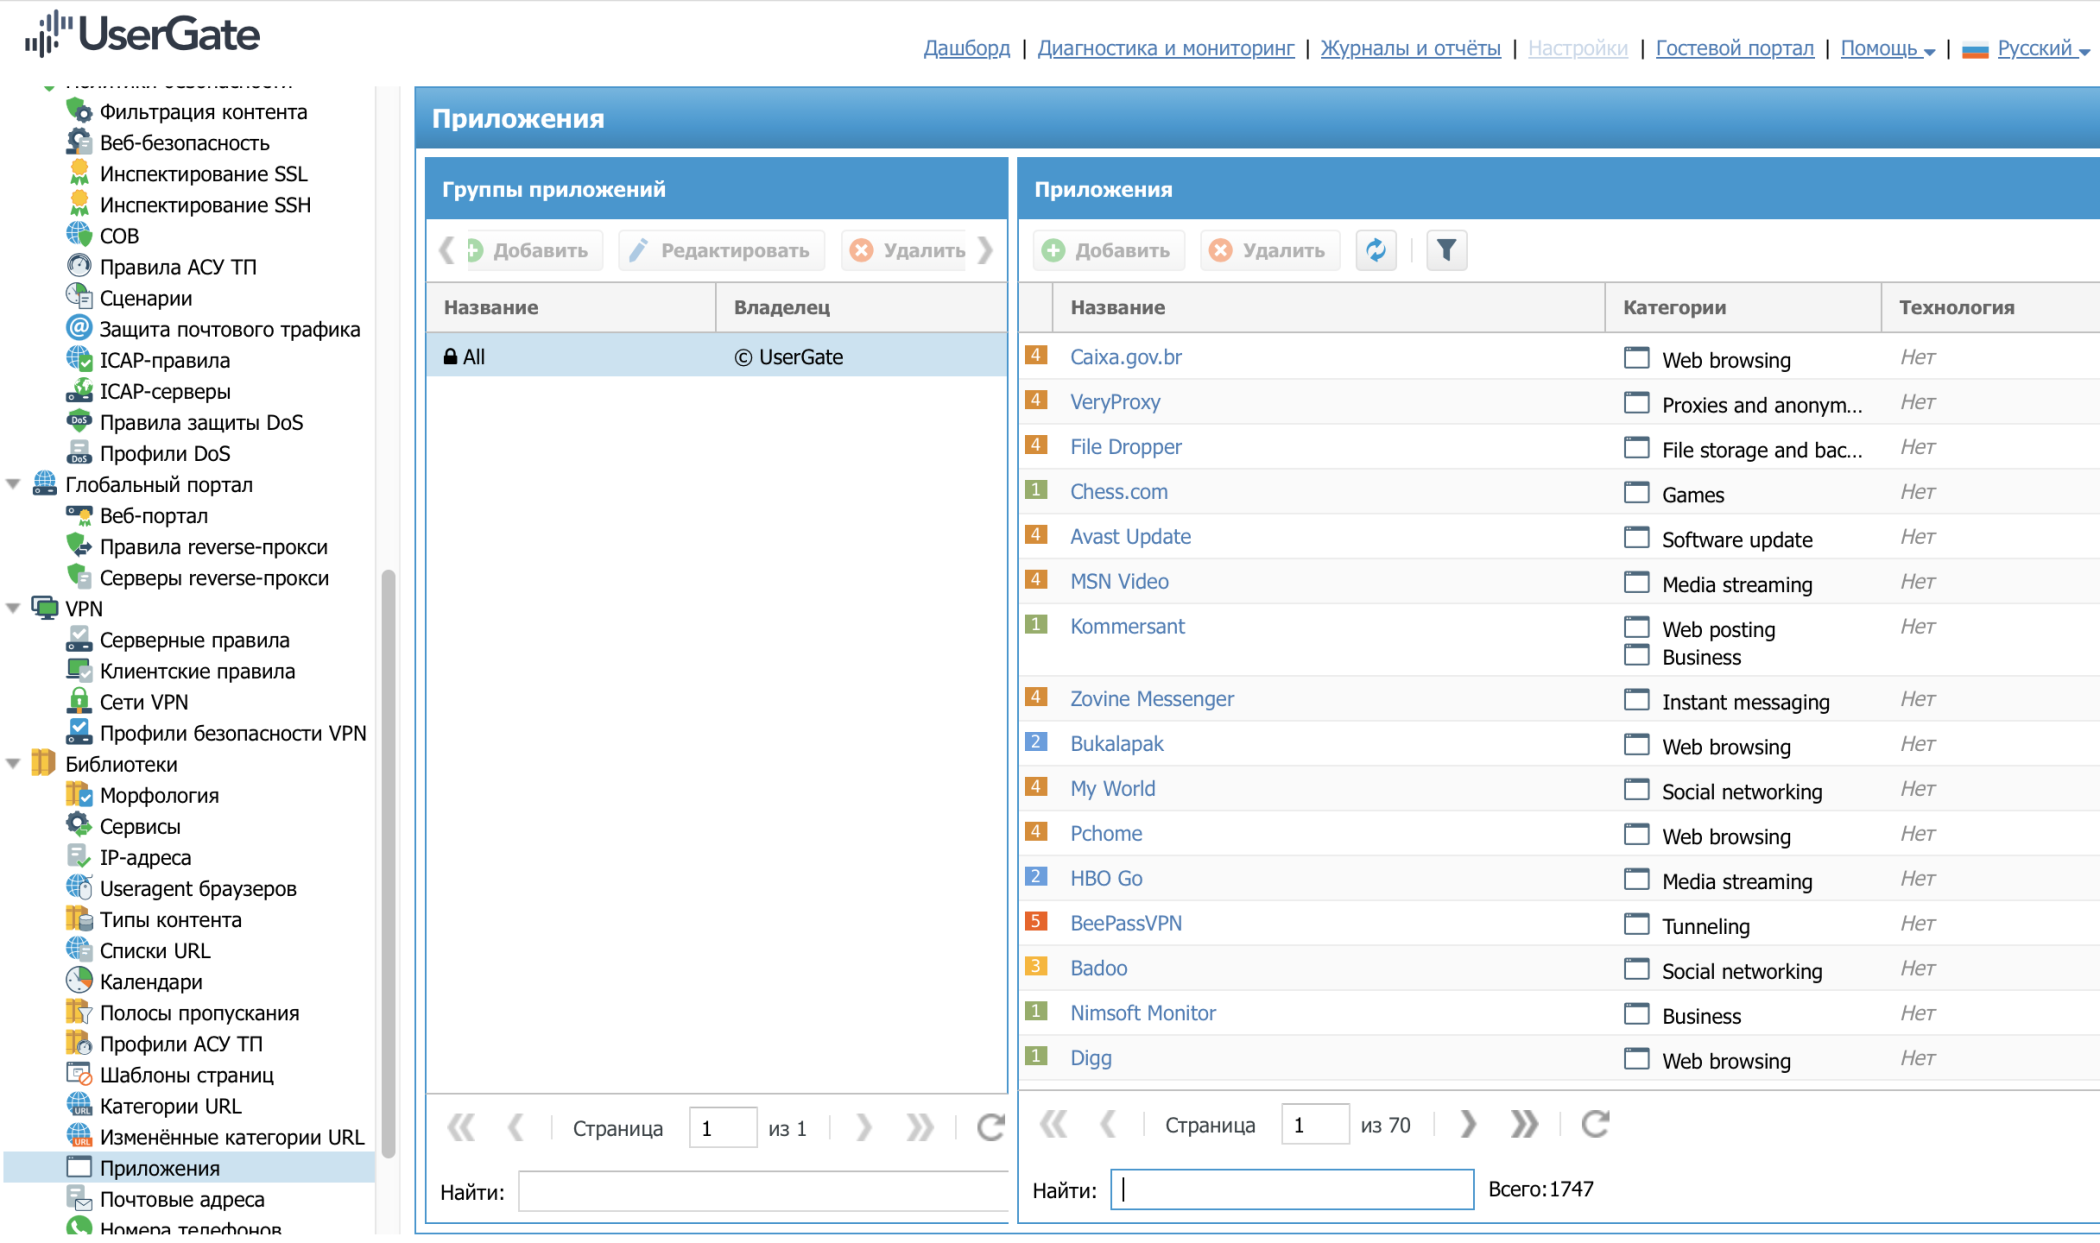This screenshot has width=2100, height=1243.
Task: Open the HBO Go application link
Action: [x=1106, y=878]
